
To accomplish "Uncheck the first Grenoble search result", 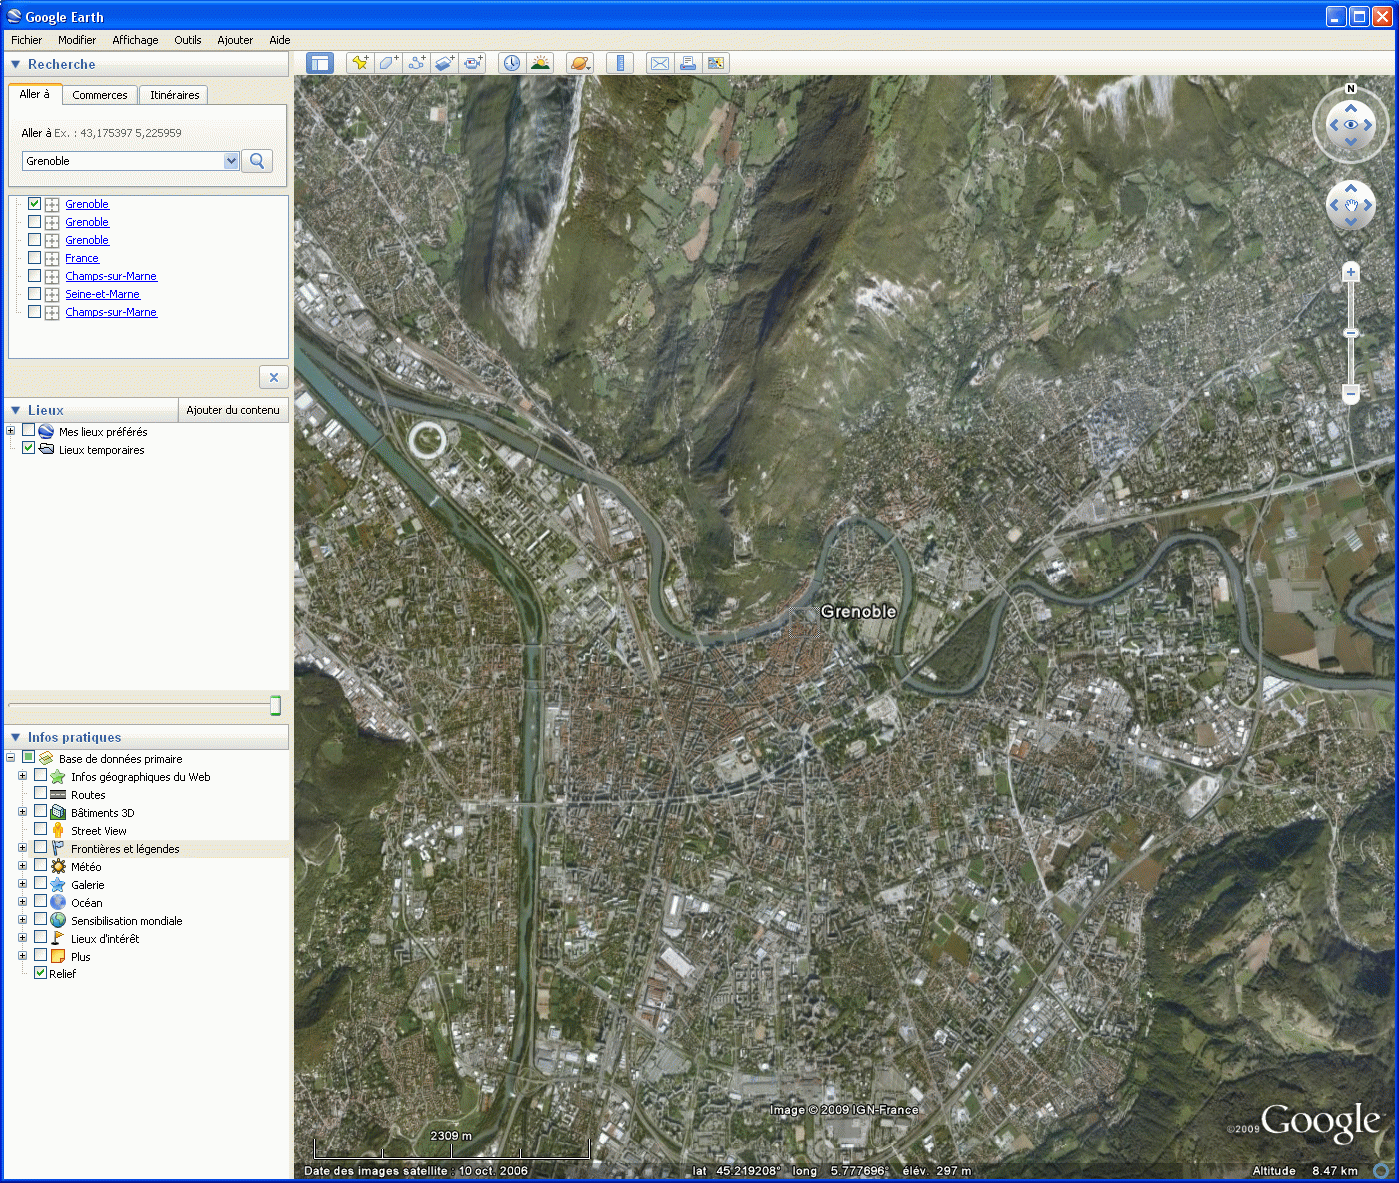I will tap(35, 203).
